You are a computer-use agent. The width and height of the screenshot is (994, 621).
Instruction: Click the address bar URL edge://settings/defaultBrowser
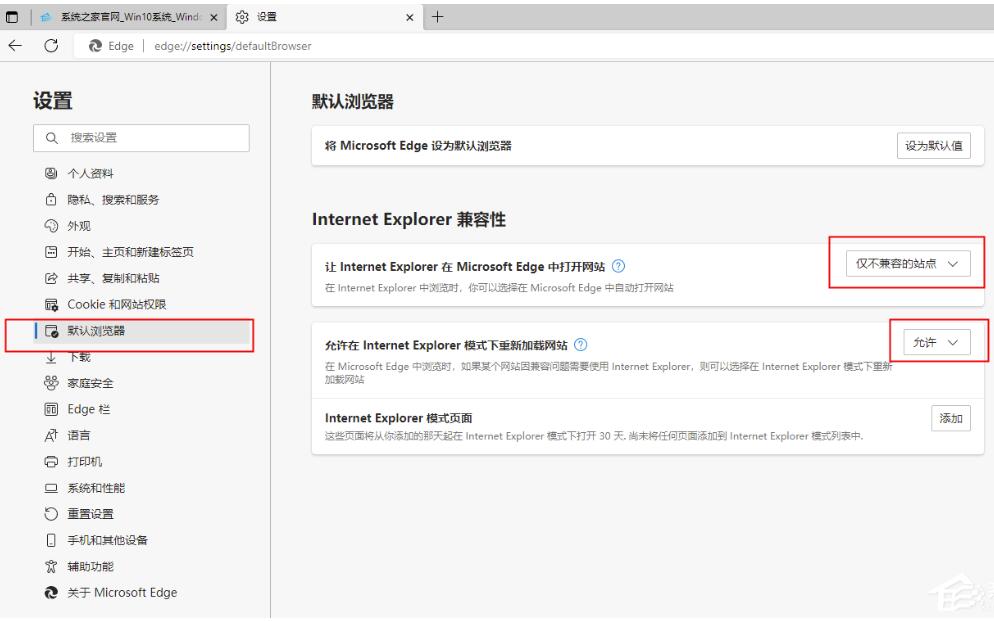[x=233, y=46]
